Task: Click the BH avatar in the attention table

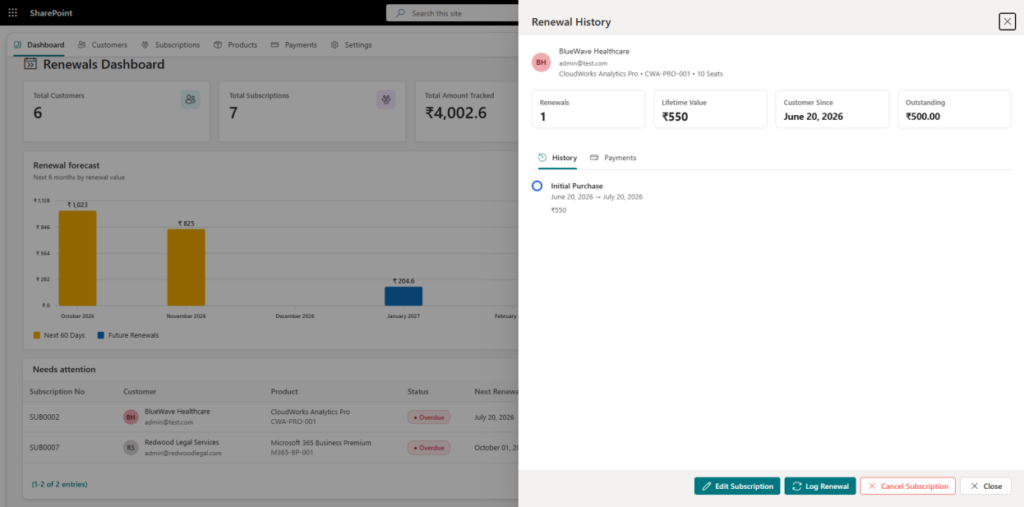Action: [131, 417]
